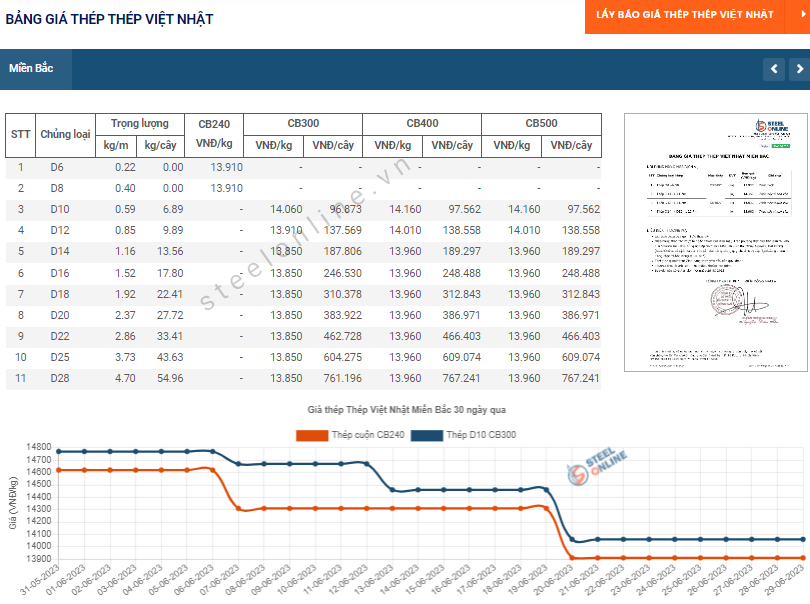810x604 pixels.
Task: Click value 604.275 in D25 row
Action: point(342,358)
